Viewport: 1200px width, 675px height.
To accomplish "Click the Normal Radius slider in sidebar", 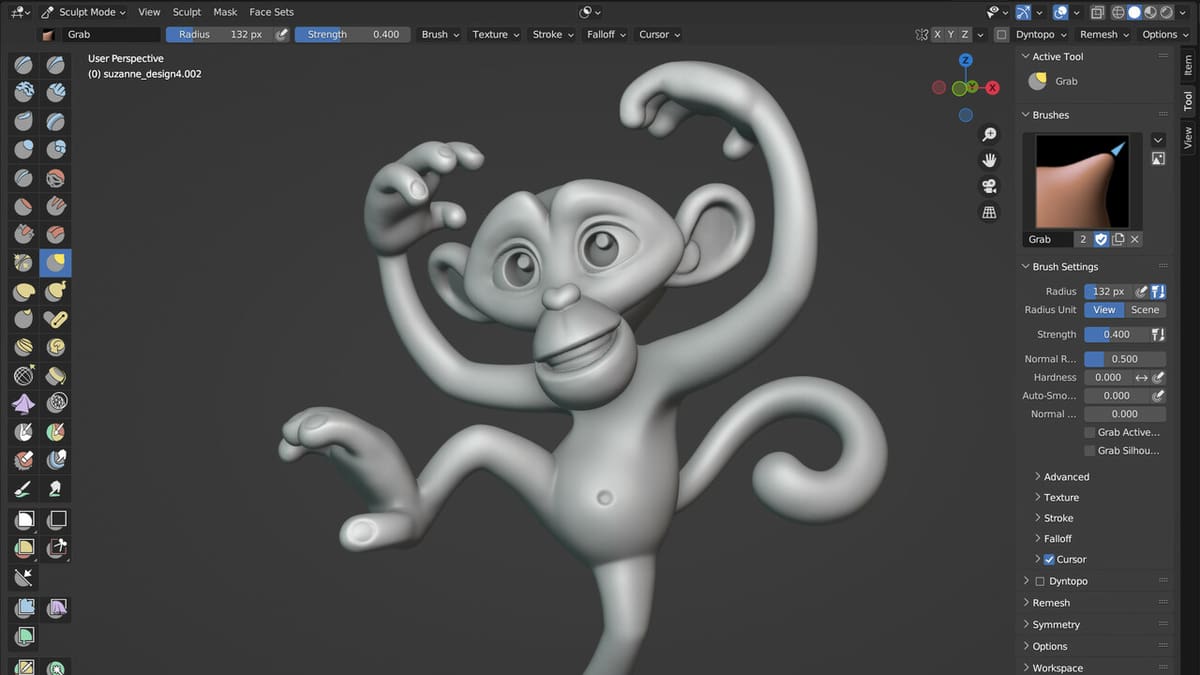I will point(1125,359).
